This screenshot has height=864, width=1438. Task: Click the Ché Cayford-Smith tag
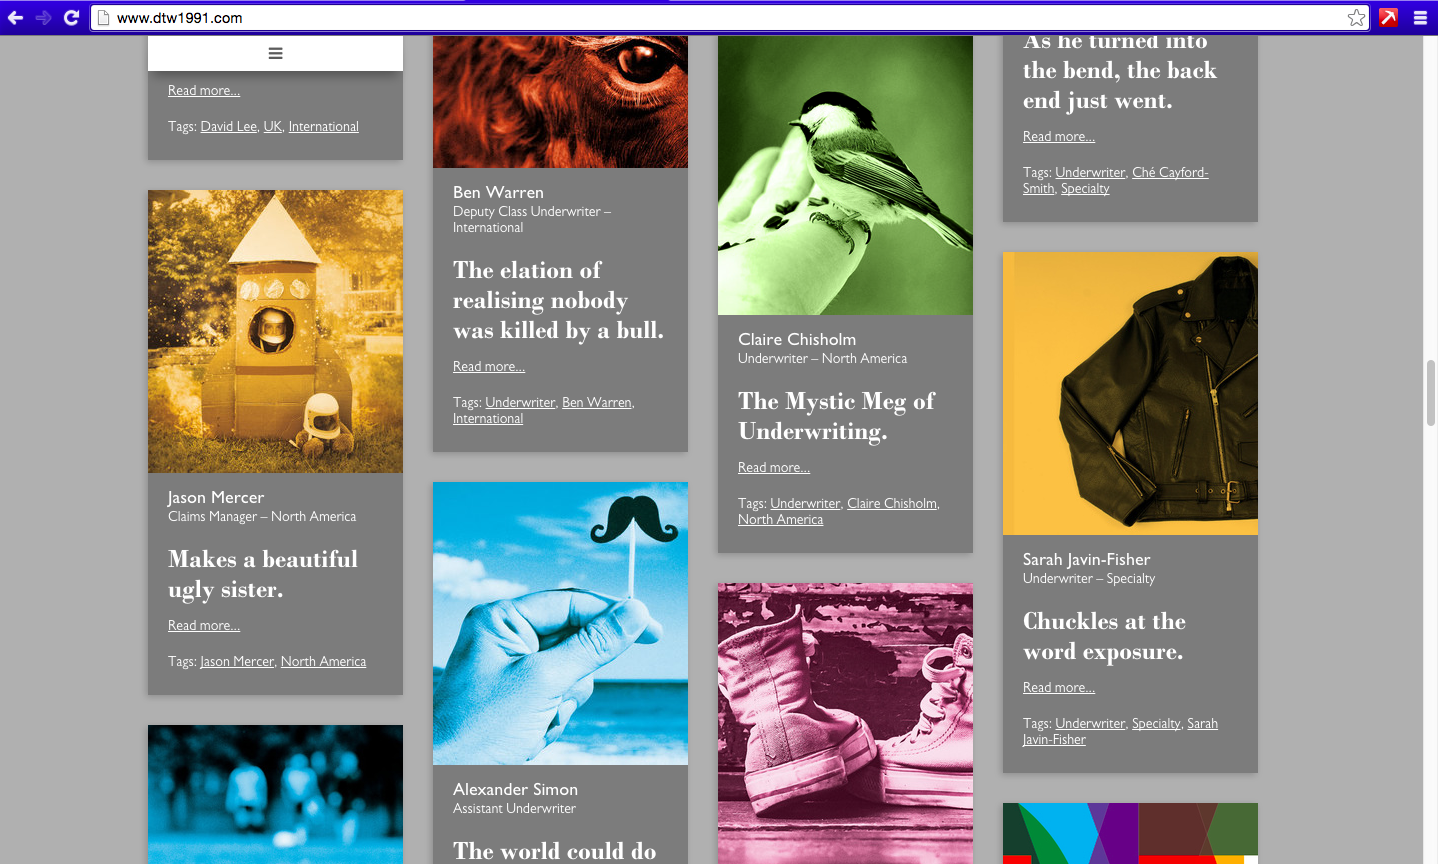point(1170,173)
